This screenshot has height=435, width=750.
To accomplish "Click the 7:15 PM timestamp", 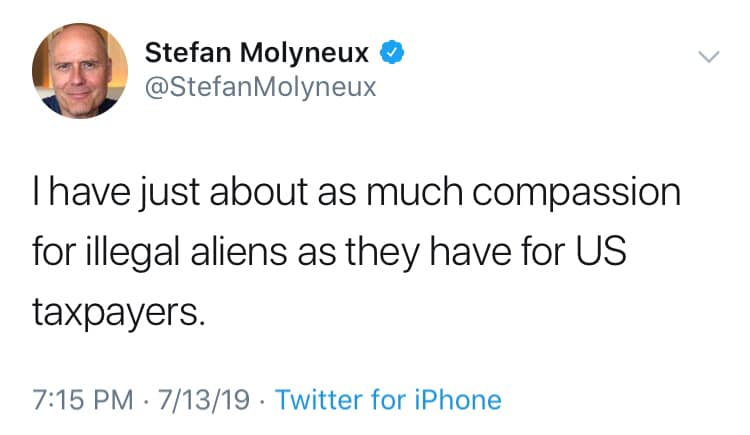I will click(x=82, y=401).
